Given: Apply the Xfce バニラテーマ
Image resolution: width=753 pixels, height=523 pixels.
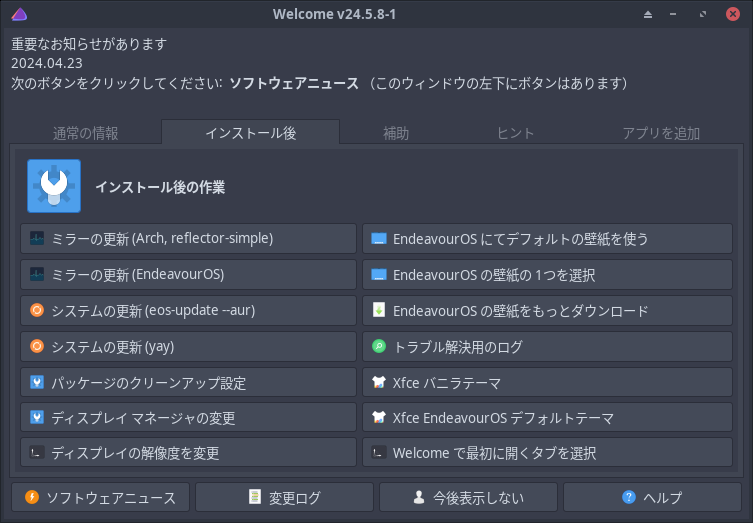Looking at the screenshot, I should pyautogui.click(x=547, y=382).
